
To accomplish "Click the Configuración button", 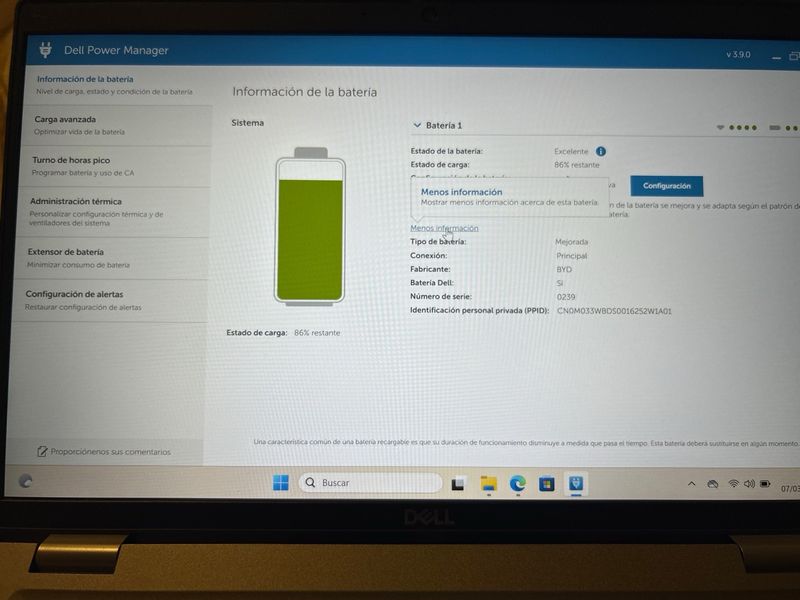I will [666, 186].
